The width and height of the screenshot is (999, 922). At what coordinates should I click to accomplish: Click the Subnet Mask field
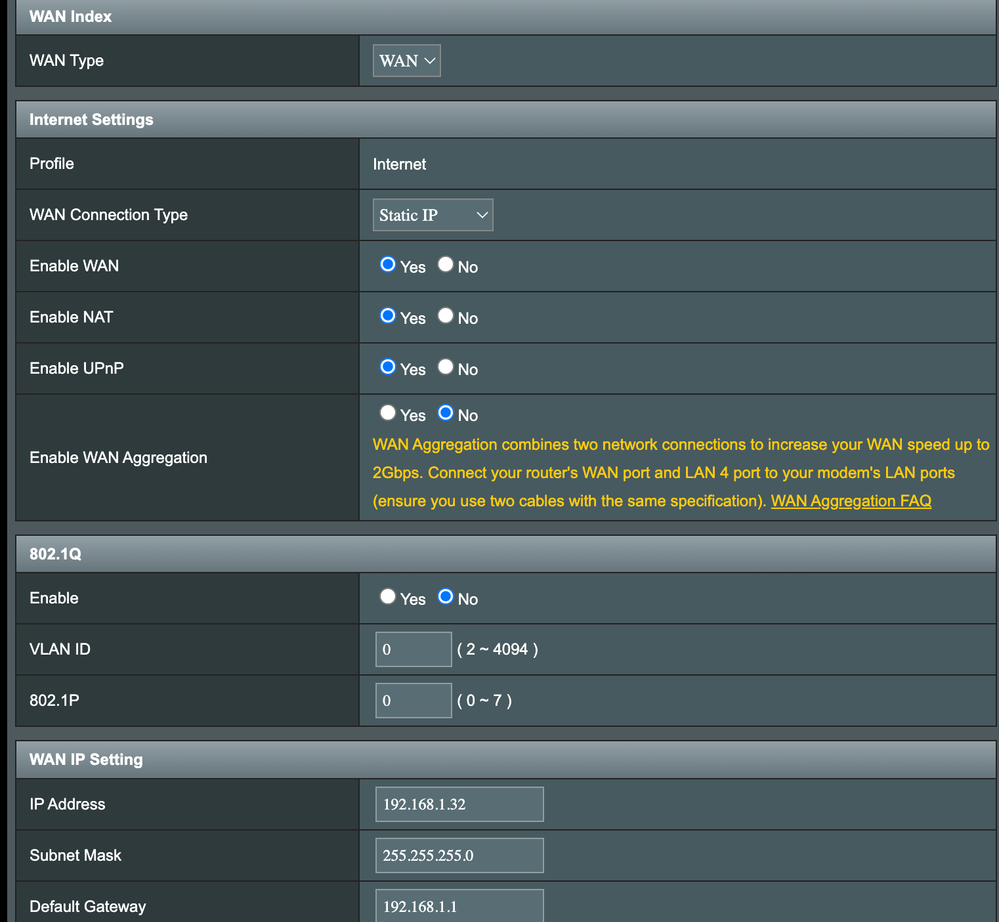tap(459, 855)
